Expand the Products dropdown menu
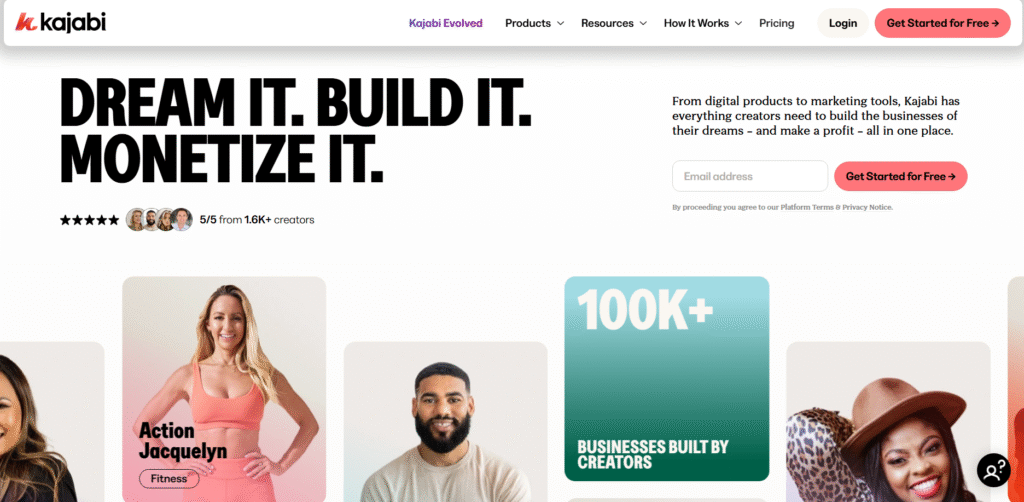 click(x=534, y=24)
